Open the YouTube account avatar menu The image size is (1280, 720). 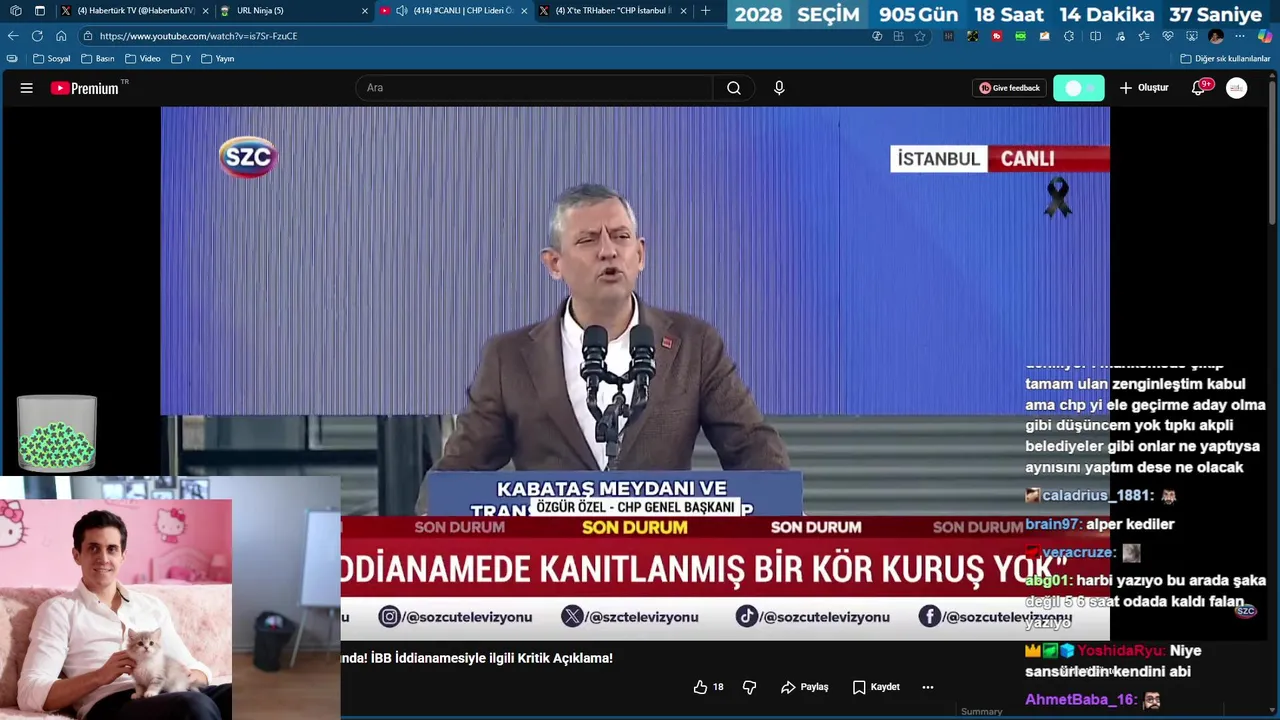pyautogui.click(x=1237, y=88)
